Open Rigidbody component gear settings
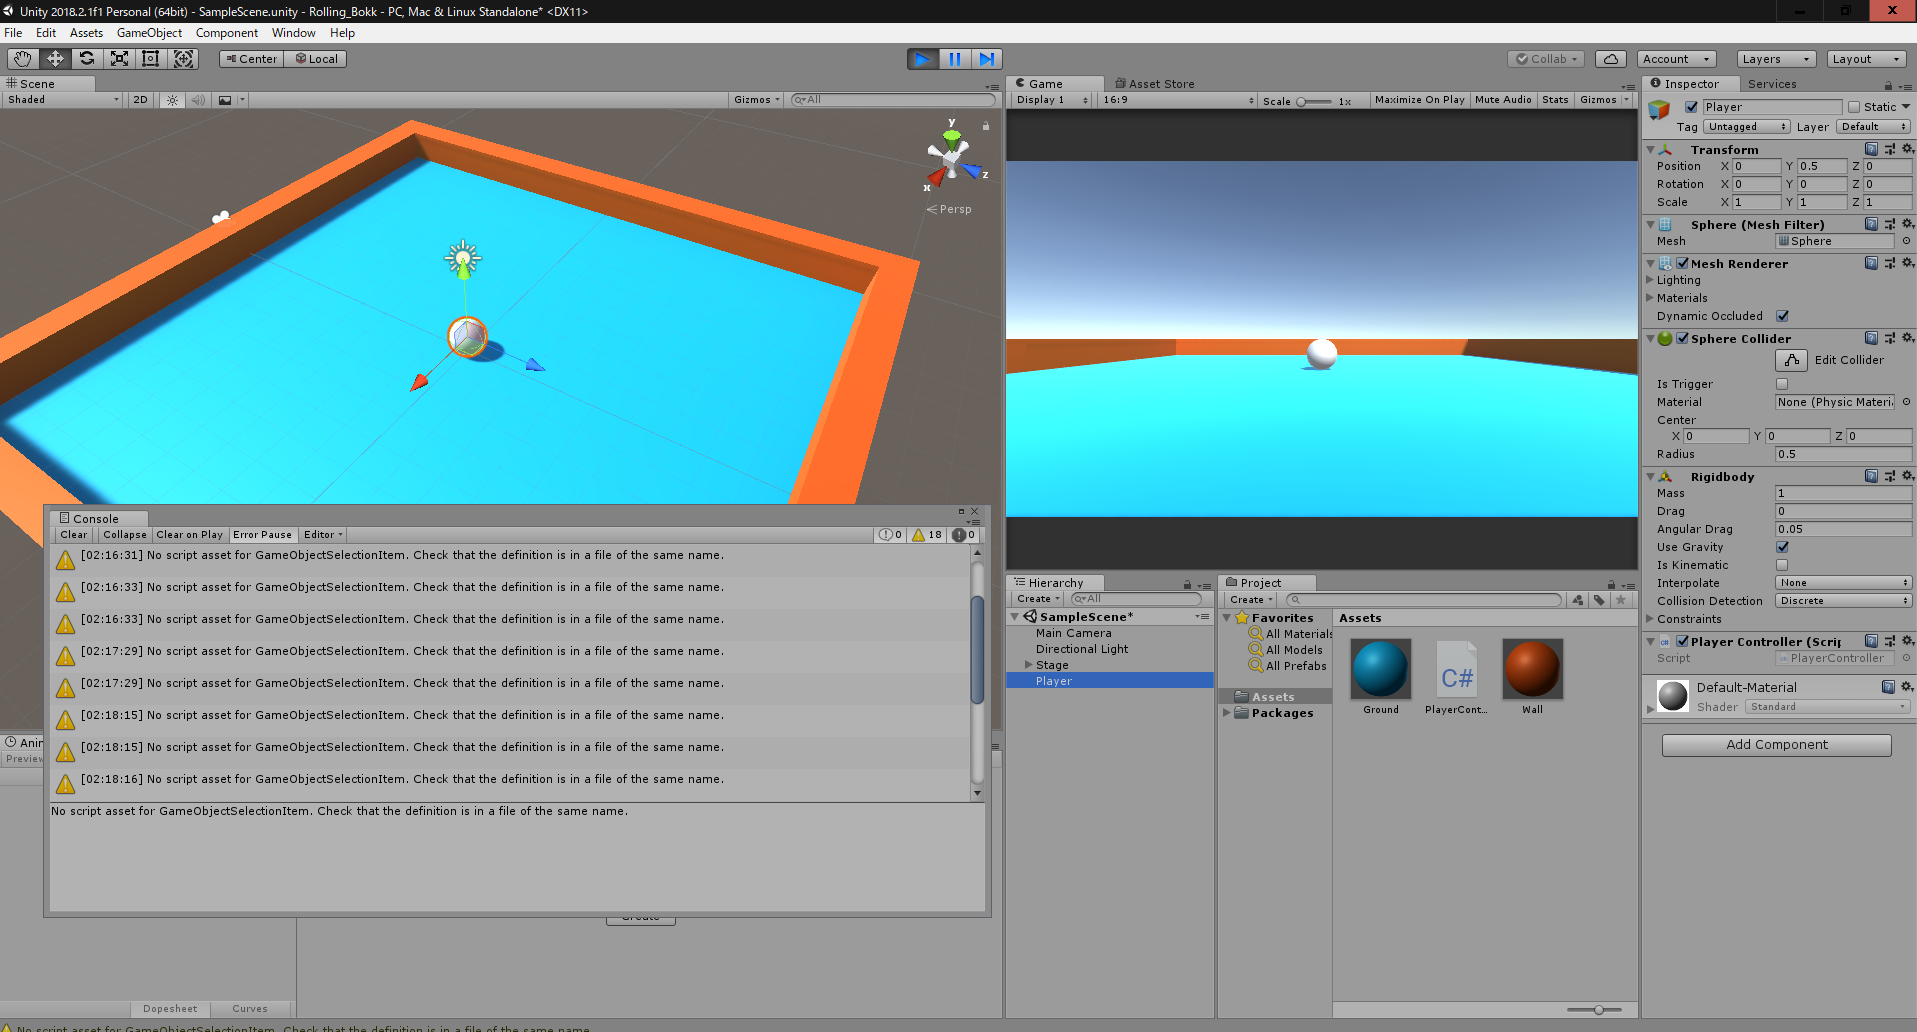Screen dimensions: 1917x1032 pos(1907,476)
